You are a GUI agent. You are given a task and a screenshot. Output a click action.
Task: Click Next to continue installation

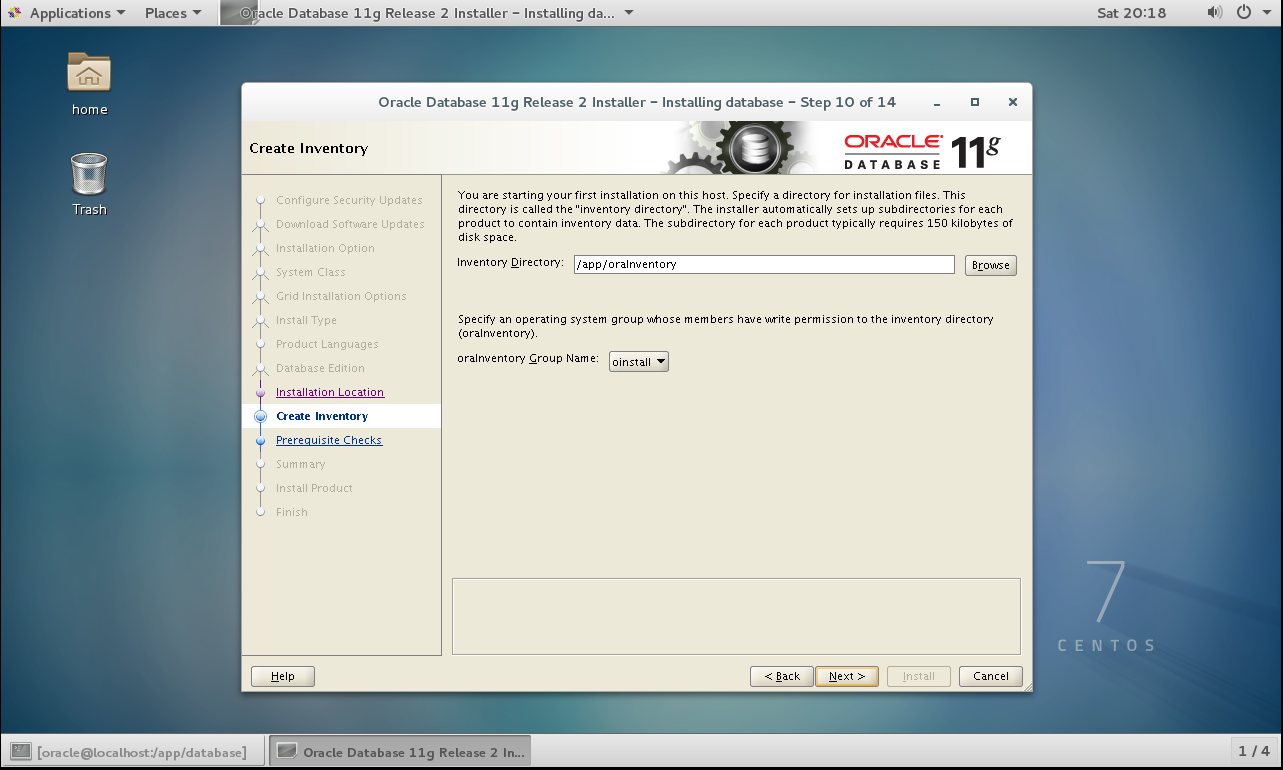(x=845, y=676)
